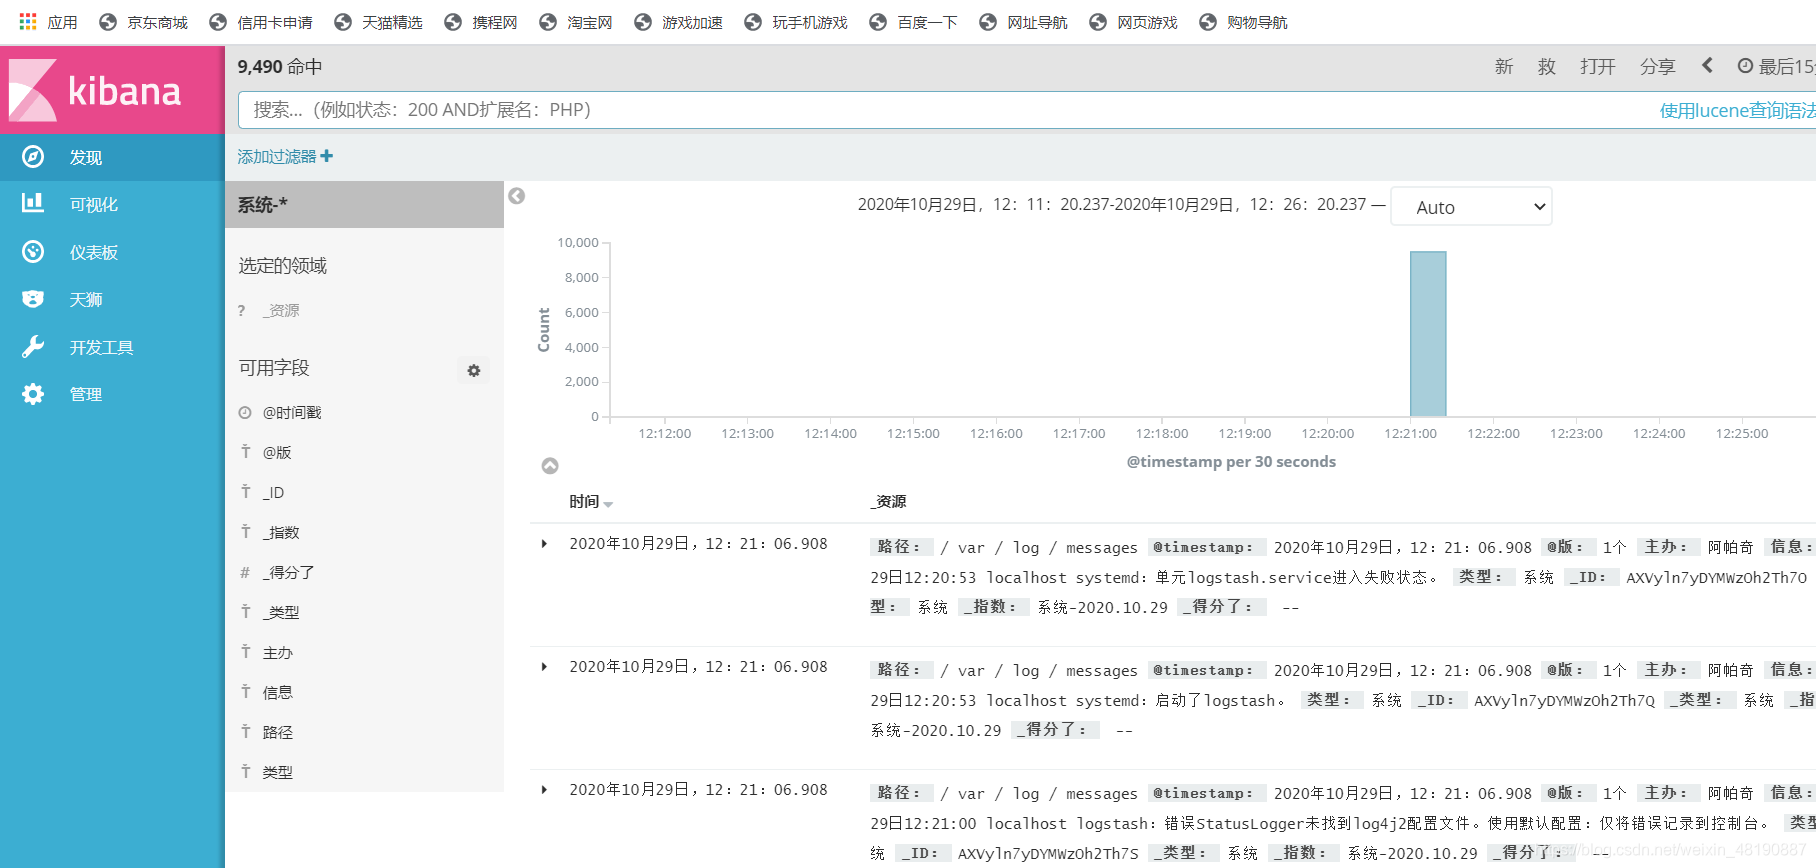This screenshot has height=868, width=1816.
Task: Open 京东商城 bookmark
Action: [x=144, y=22]
